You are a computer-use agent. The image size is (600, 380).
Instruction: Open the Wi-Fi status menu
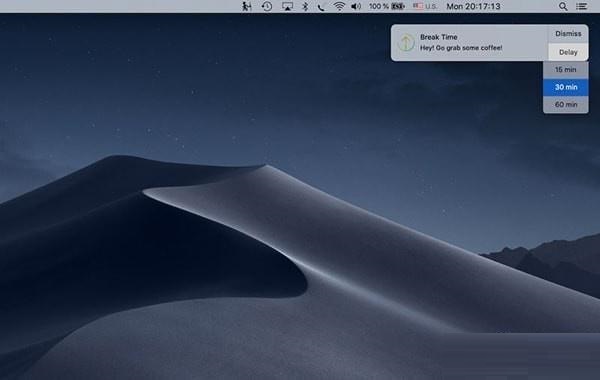click(x=339, y=6)
